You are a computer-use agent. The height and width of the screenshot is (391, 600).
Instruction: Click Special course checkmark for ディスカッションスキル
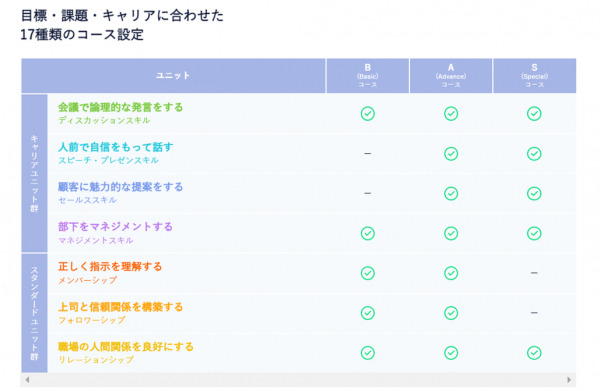pos(534,114)
